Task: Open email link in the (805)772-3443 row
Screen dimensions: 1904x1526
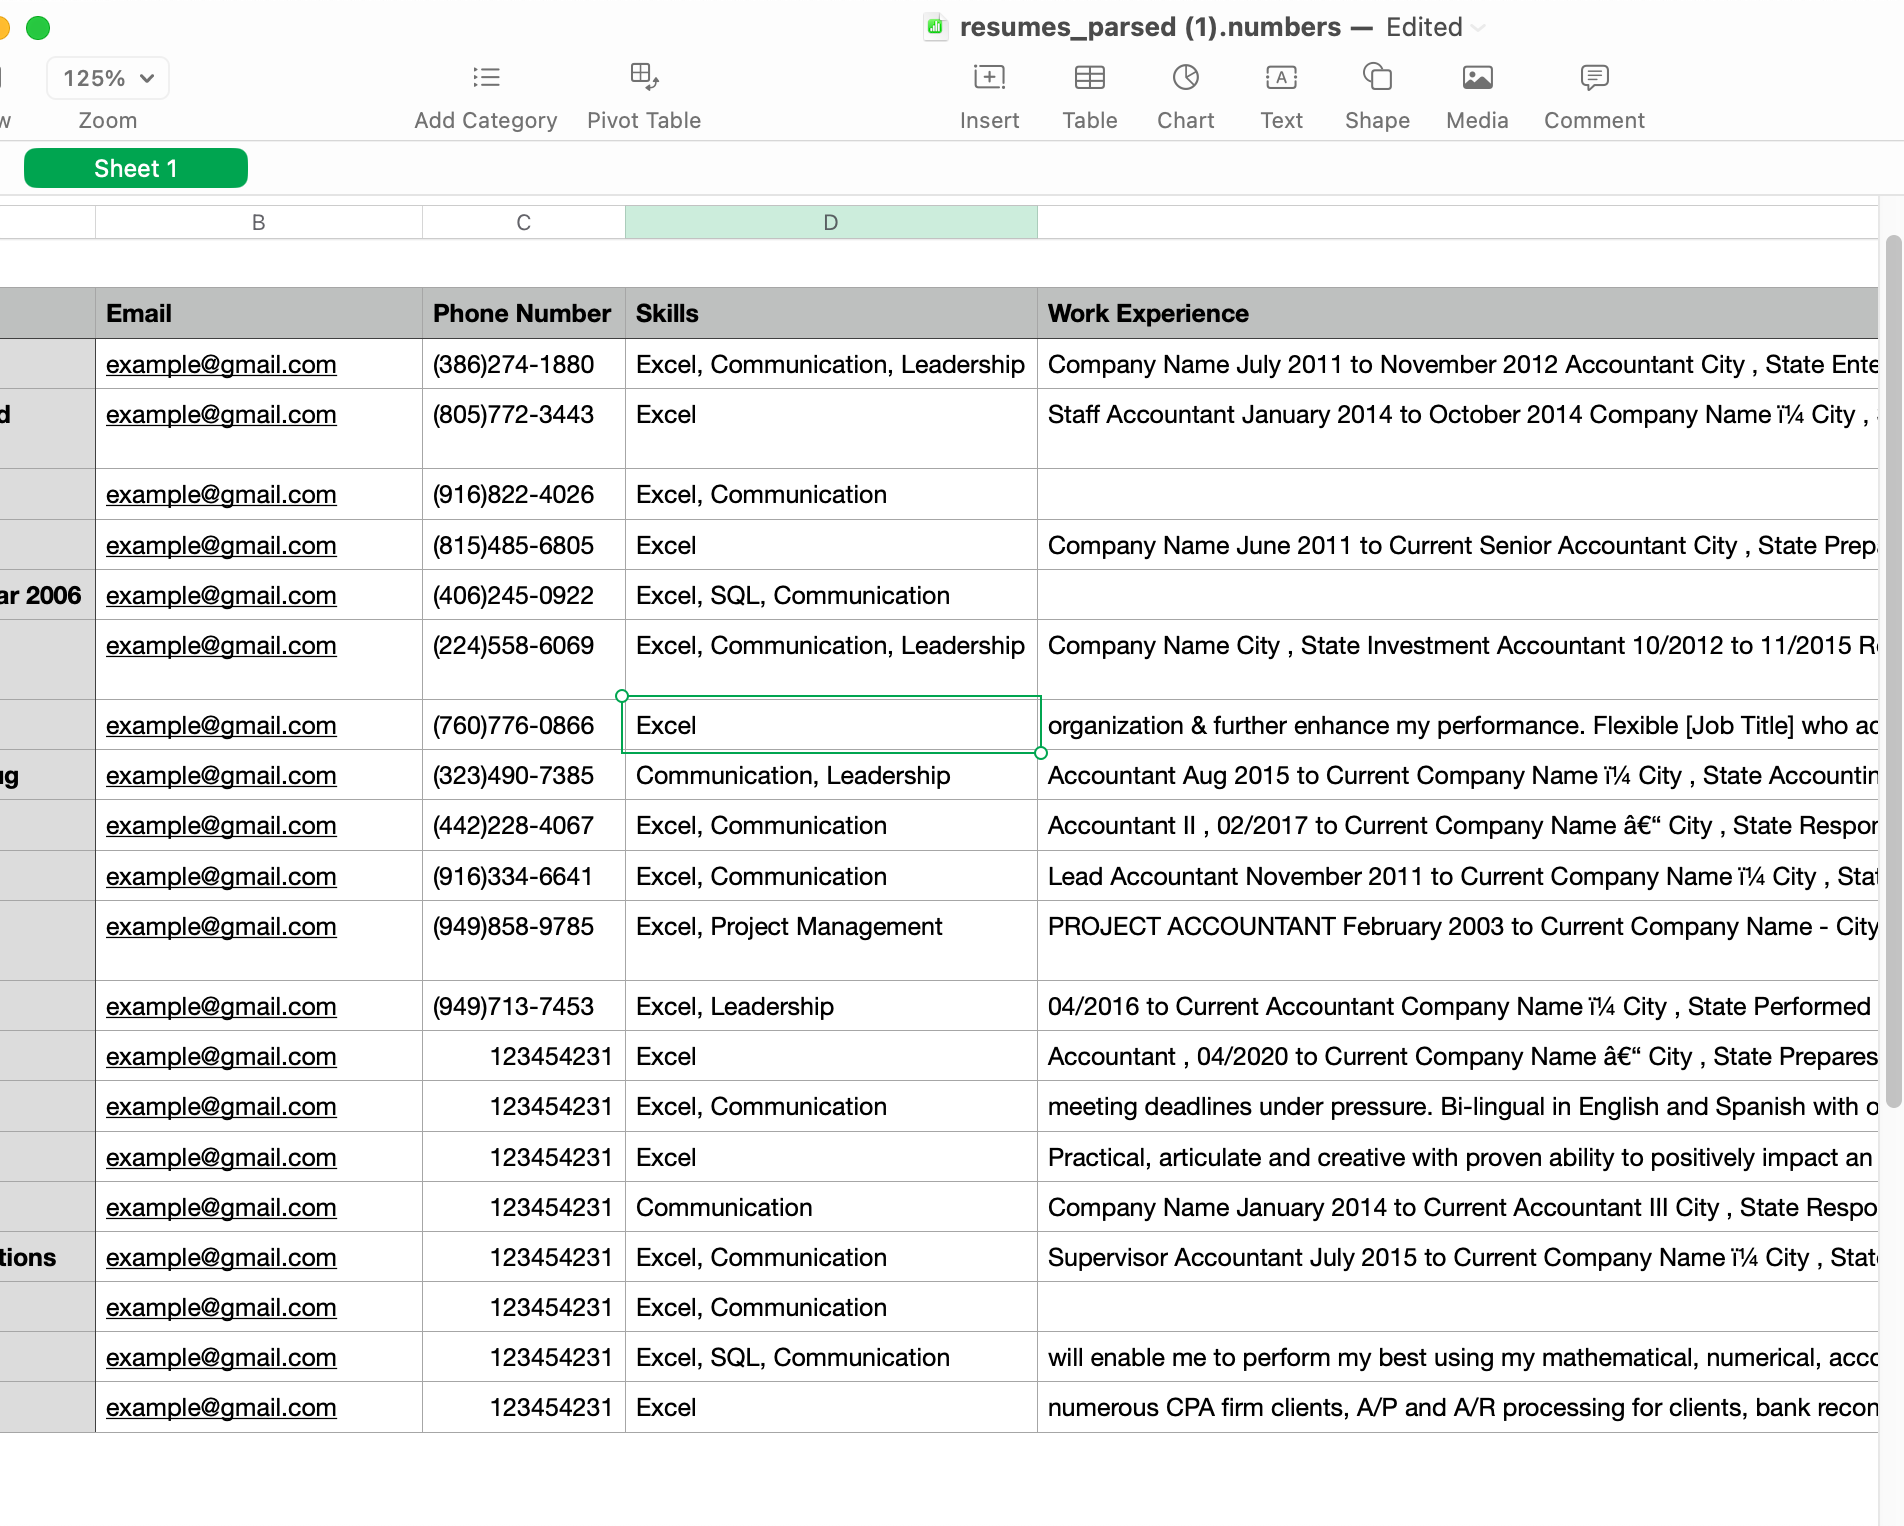Action: (x=221, y=414)
